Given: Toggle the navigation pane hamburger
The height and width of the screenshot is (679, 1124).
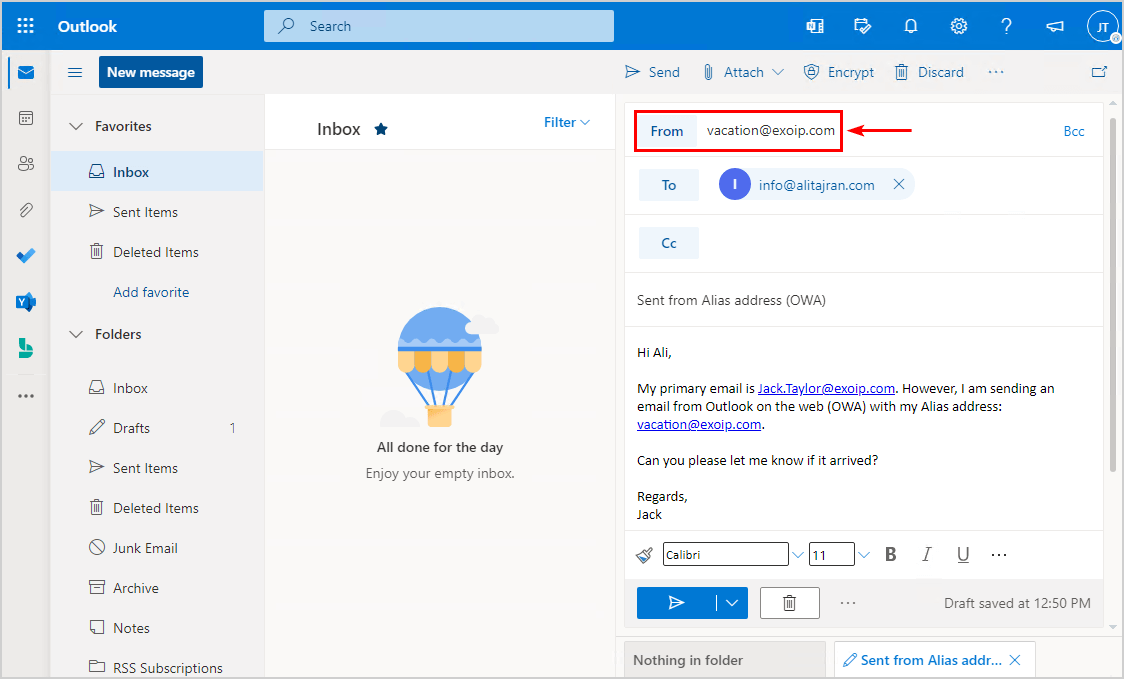Looking at the screenshot, I should (75, 72).
